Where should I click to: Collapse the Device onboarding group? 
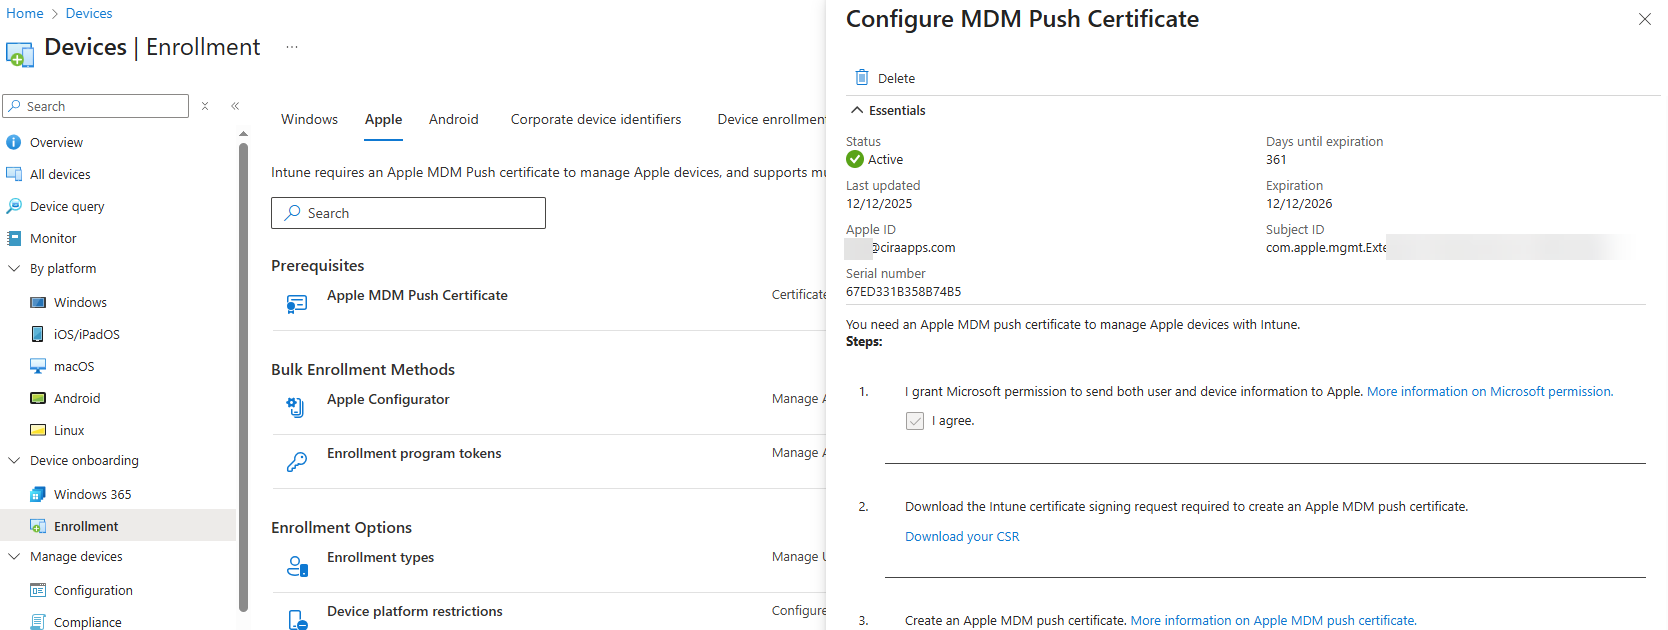pos(14,460)
